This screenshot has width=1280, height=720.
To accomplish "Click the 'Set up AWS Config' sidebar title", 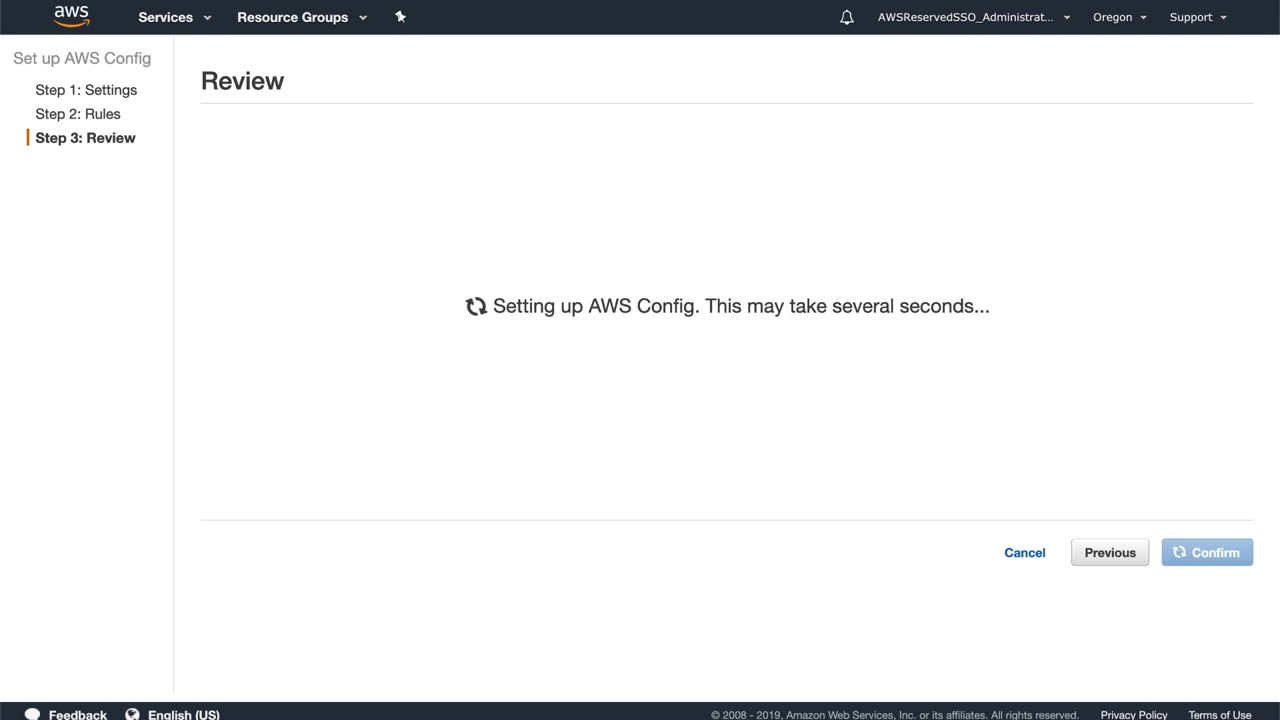I will tap(82, 58).
